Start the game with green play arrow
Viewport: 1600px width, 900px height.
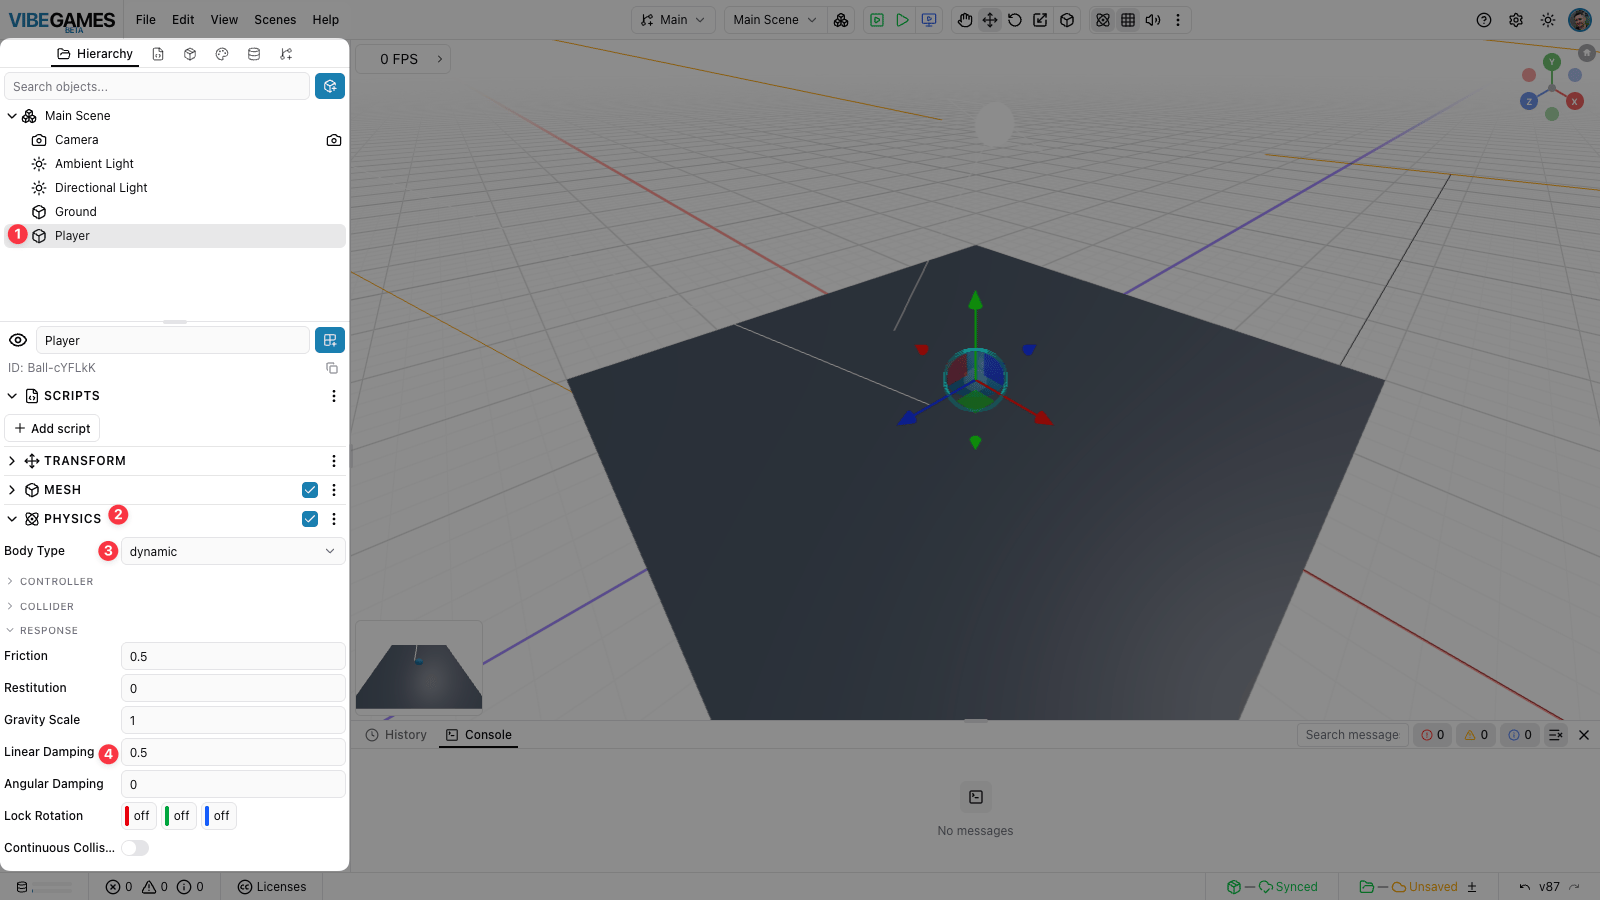903,20
